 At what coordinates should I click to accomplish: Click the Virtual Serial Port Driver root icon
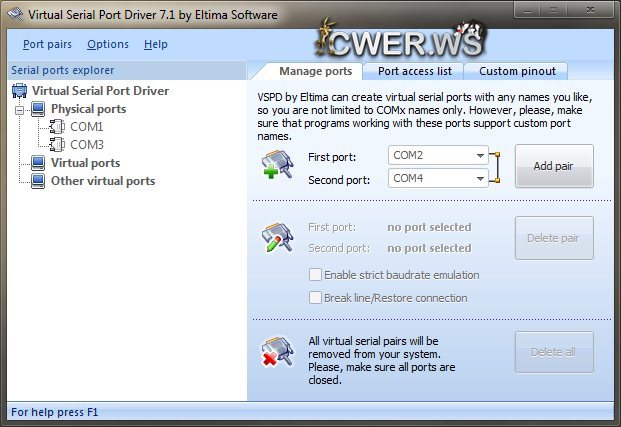(x=19, y=91)
